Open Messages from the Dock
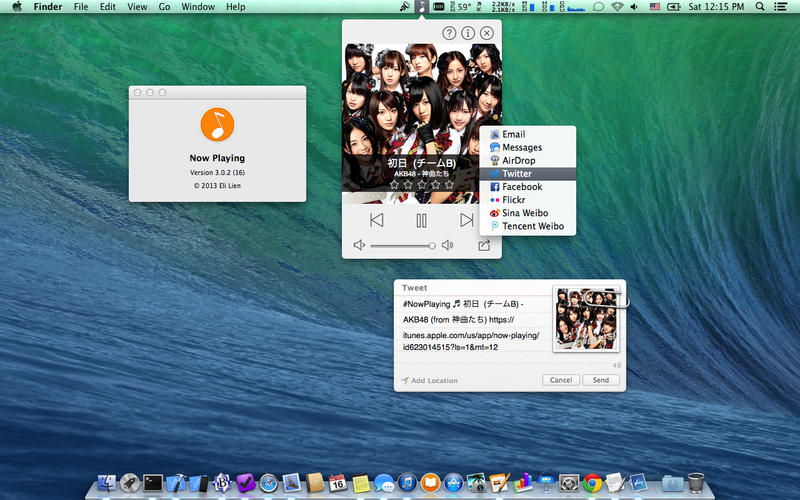The image size is (800, 500). coord(384,482)
